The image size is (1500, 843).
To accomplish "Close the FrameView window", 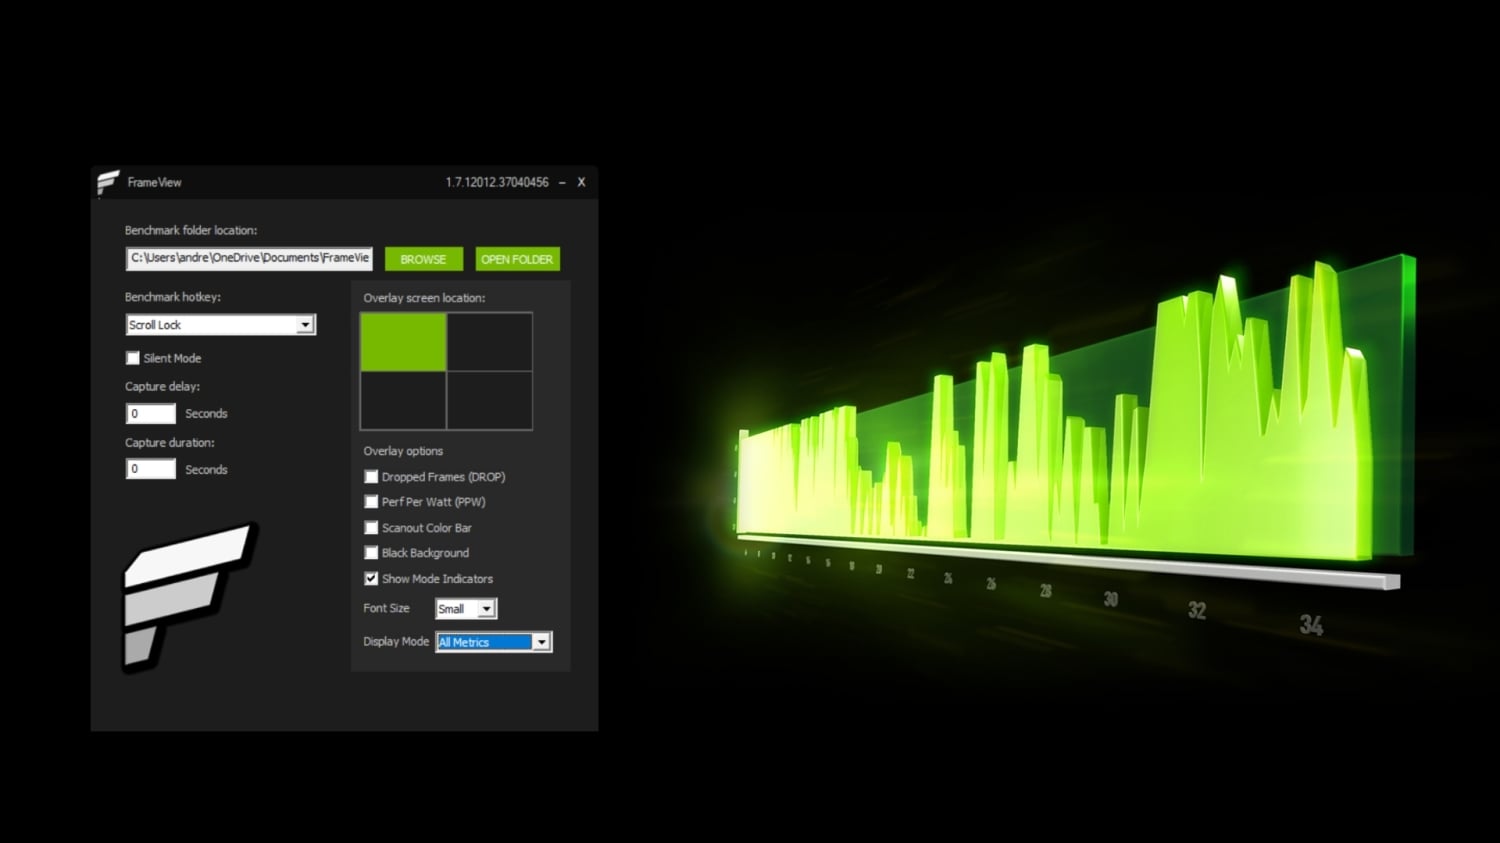I will pos(581,183).
